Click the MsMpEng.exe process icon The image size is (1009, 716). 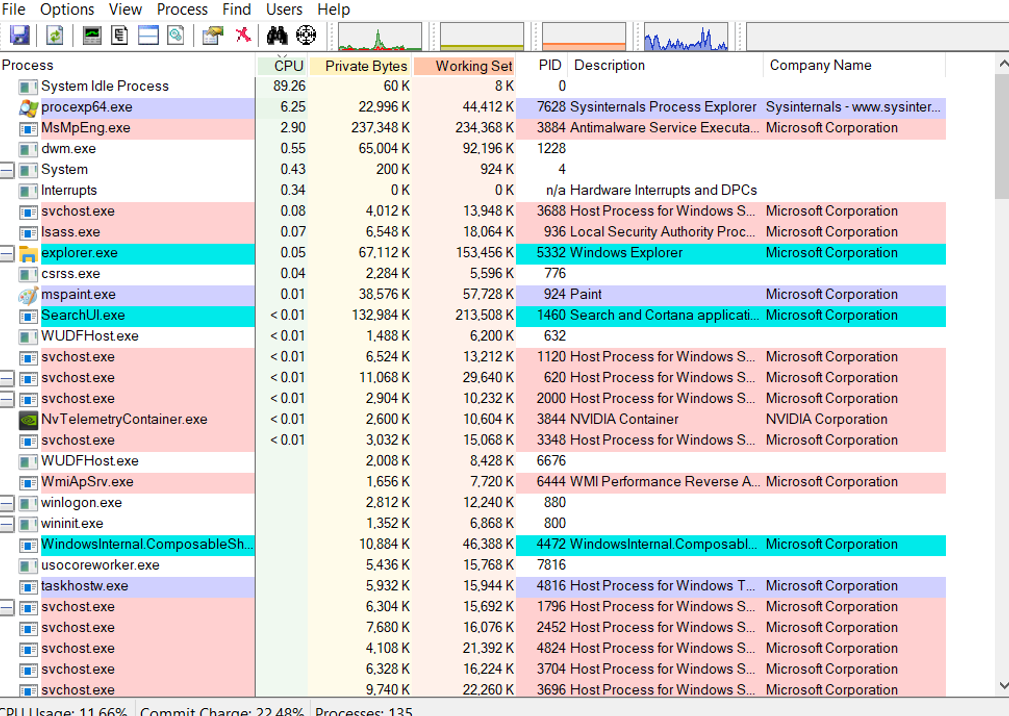tap(28, 129)
